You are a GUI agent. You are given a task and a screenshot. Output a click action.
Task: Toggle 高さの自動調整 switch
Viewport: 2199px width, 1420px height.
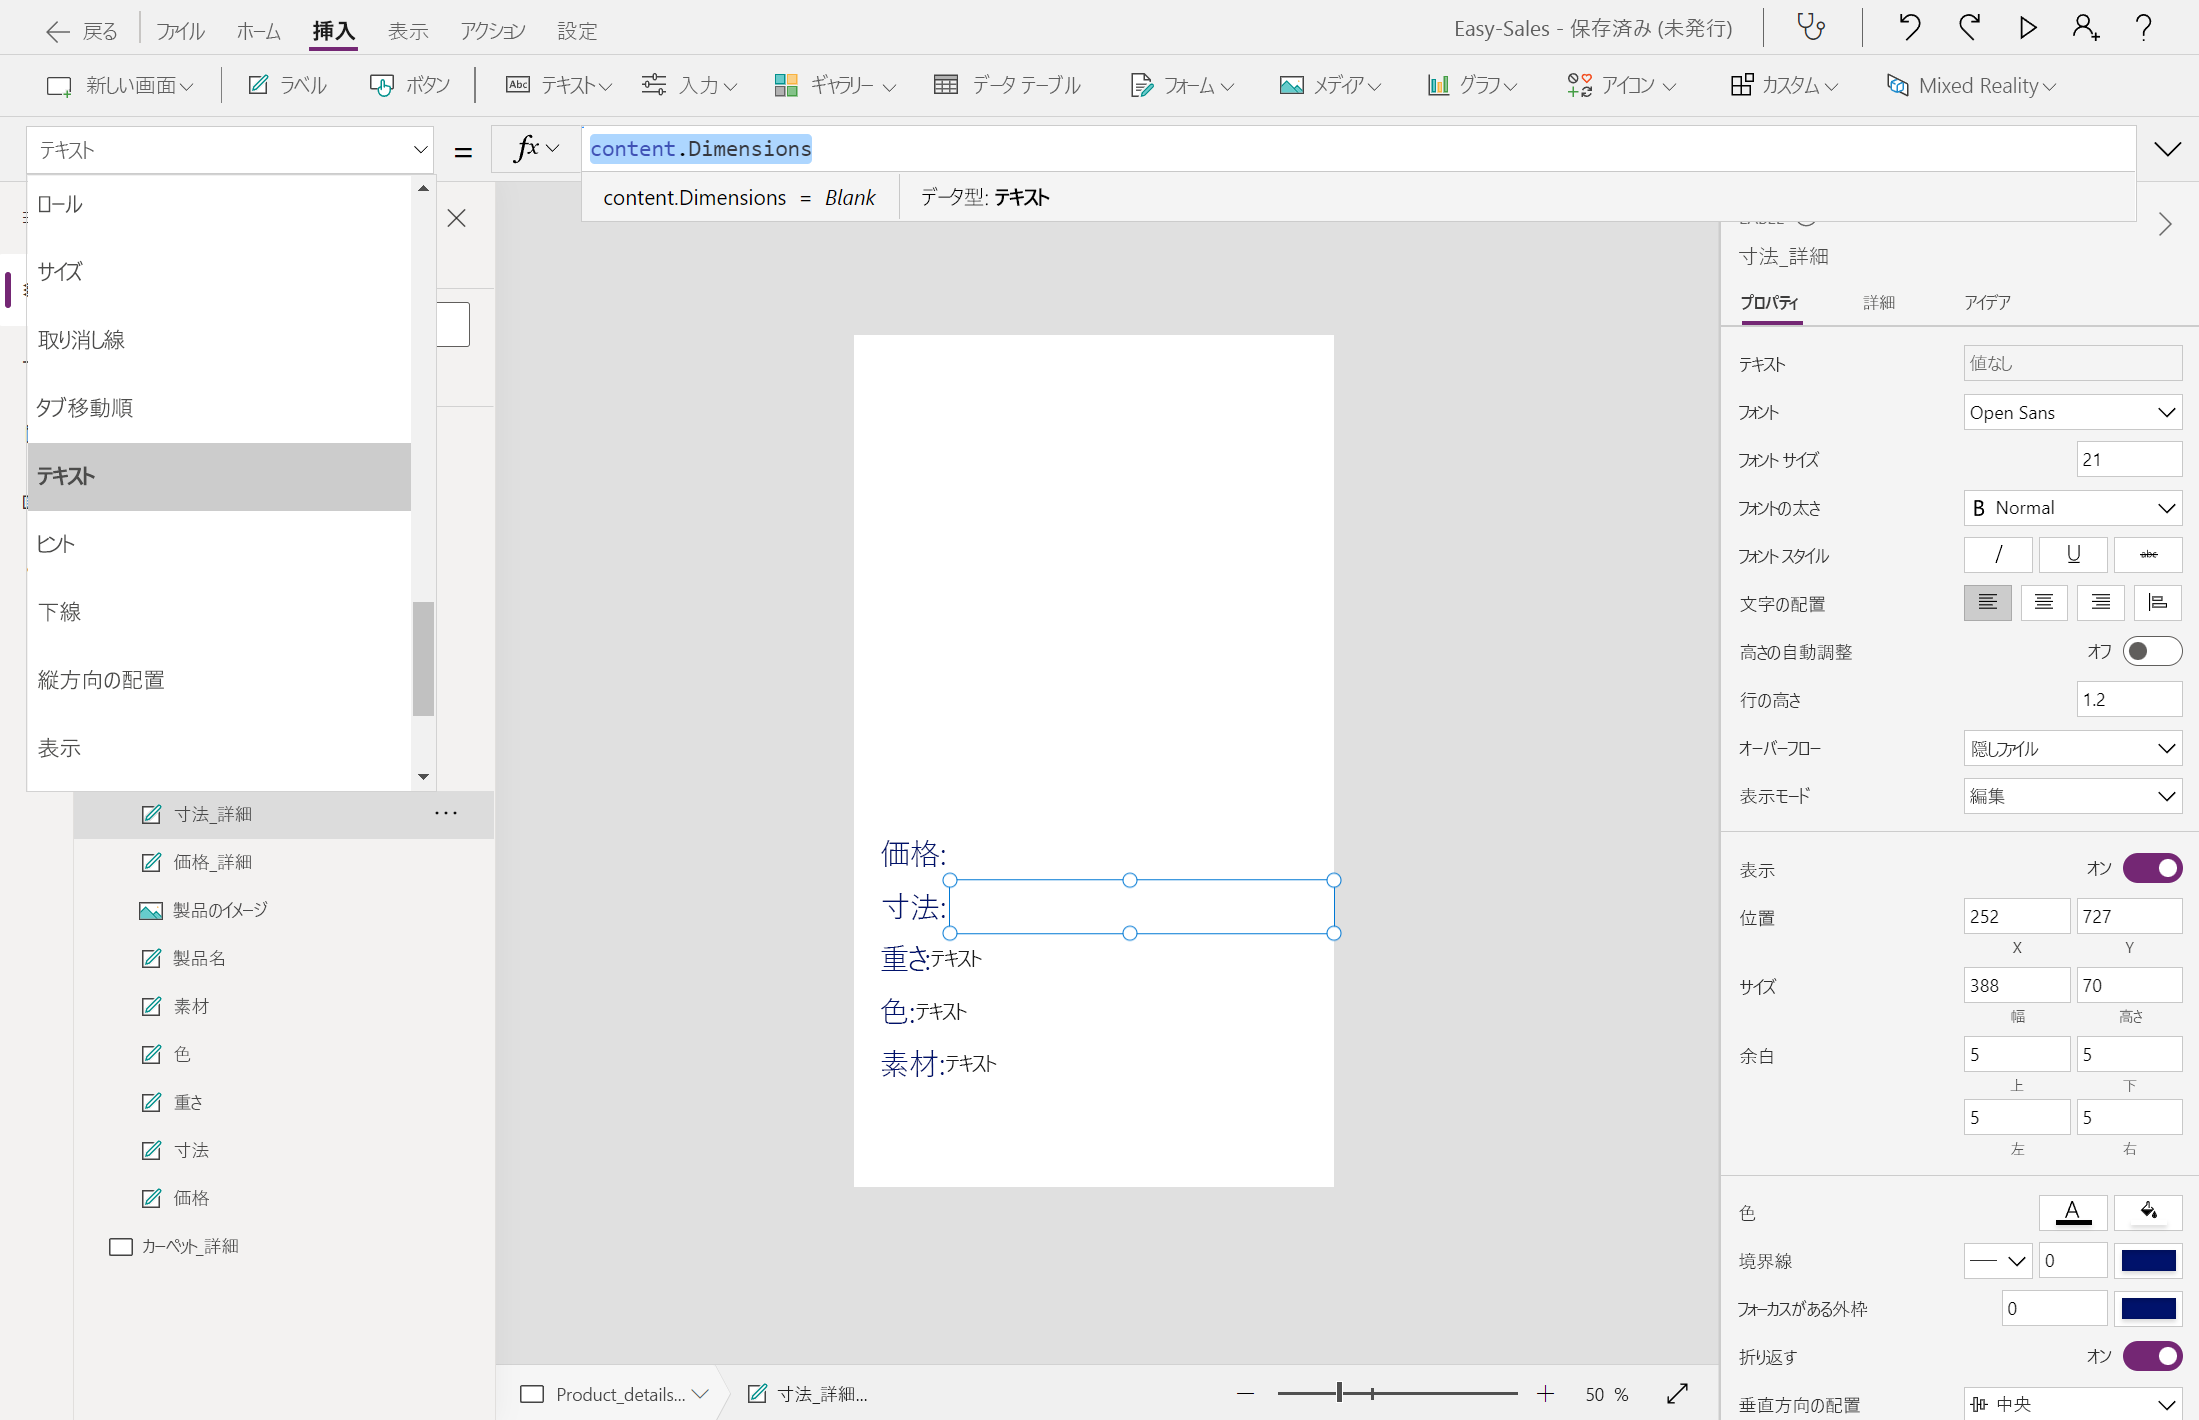point(2151,652)
